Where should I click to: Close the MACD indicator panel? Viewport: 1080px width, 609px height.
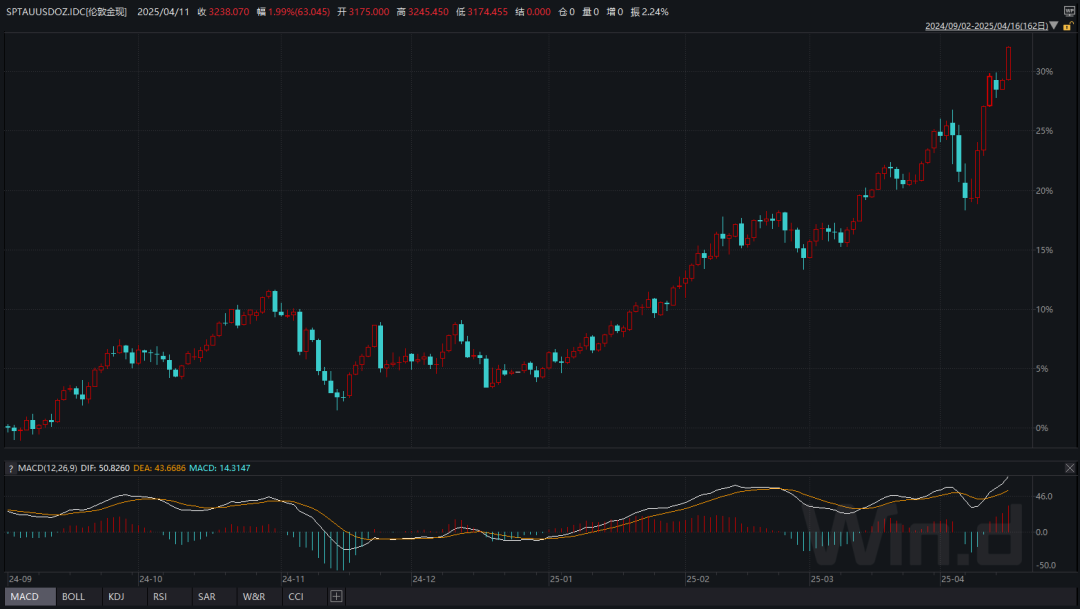coord(1070,468)
